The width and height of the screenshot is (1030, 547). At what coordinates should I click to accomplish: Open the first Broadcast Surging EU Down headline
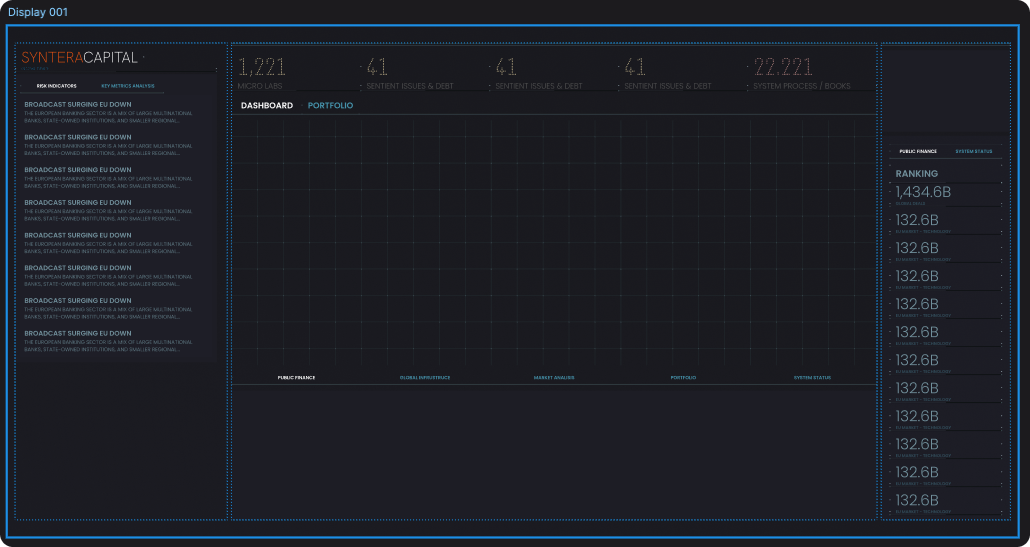pyautogui.click(x=78, y=104)
